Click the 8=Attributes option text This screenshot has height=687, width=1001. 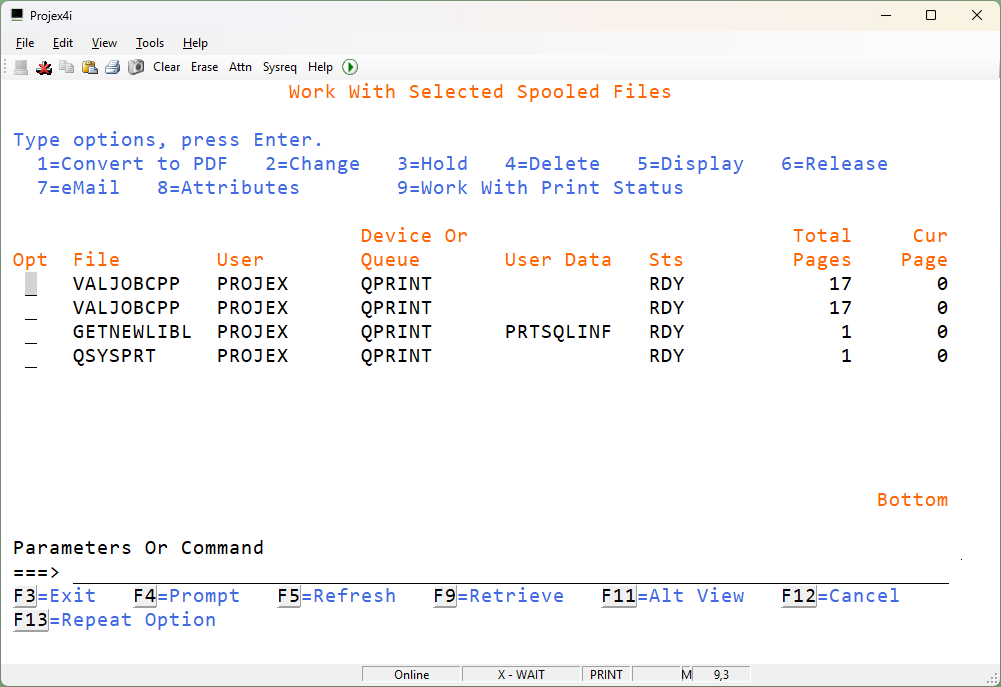228,188
